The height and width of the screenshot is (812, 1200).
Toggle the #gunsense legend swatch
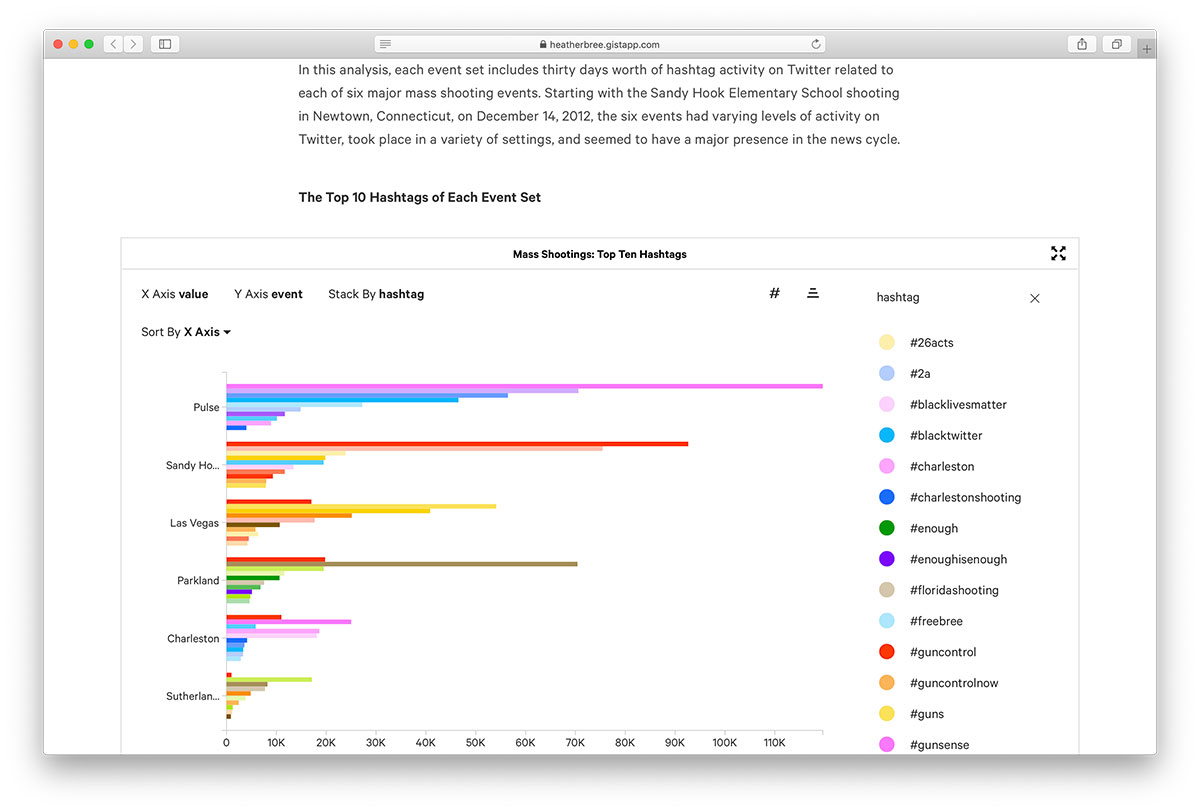[886, 745]
